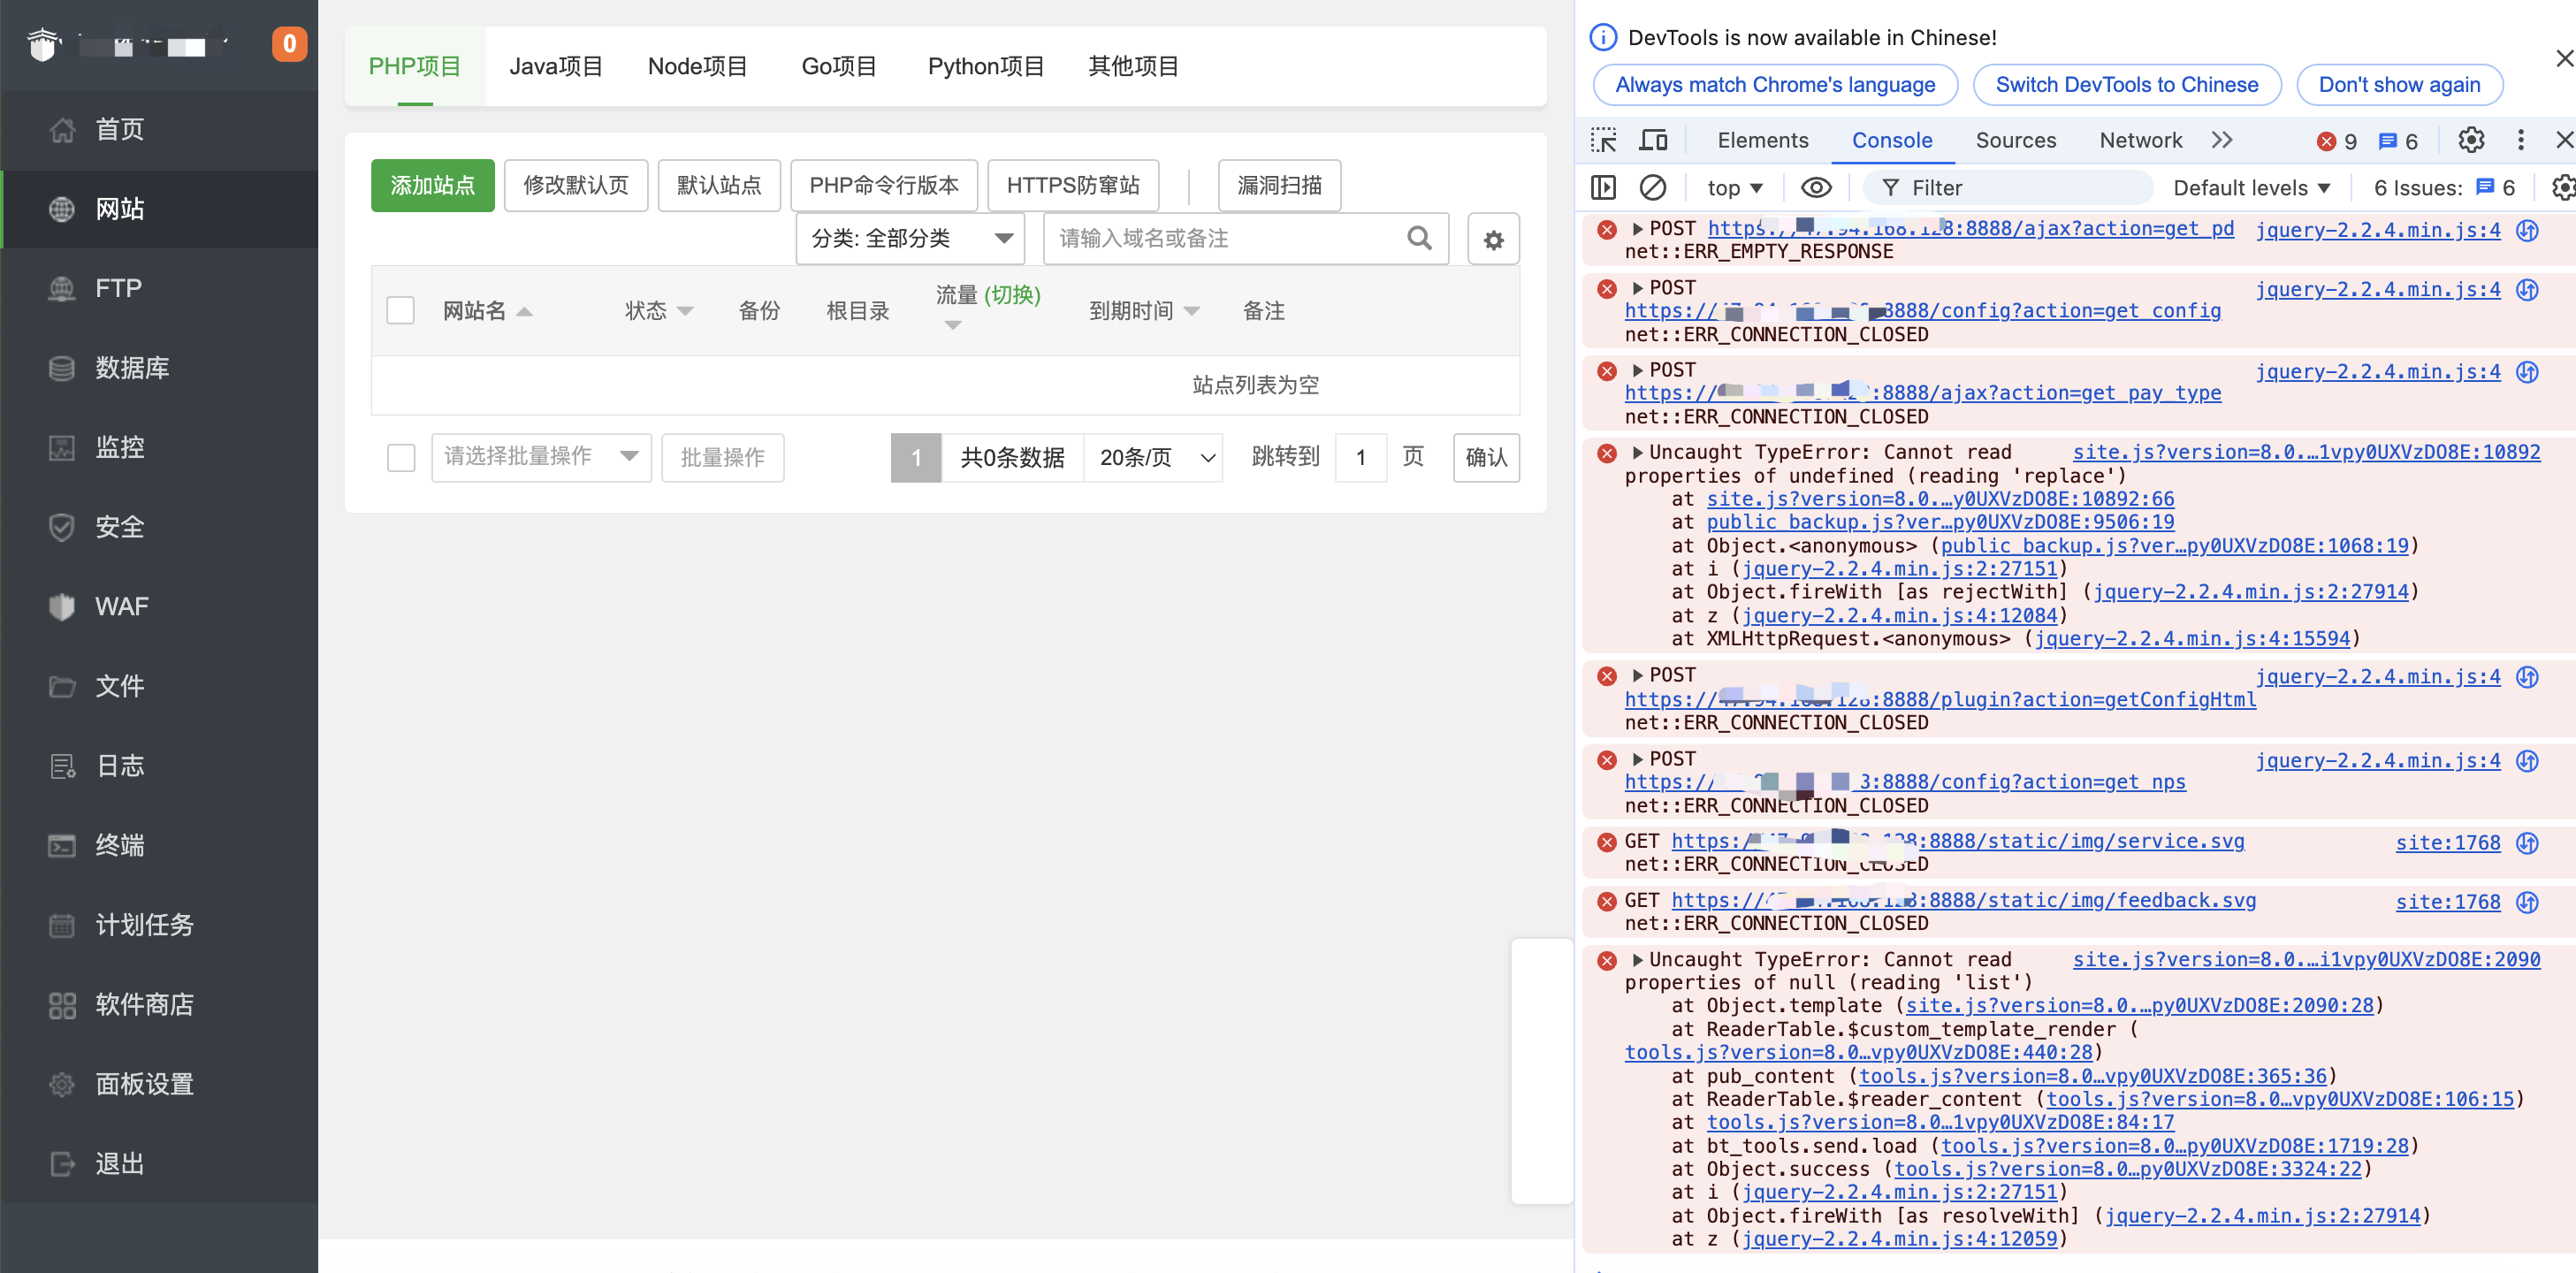This screenshot has height=1273, width=2576.
Task: Show the console sidebar panel icon
Action: [x=1603, y=188]
